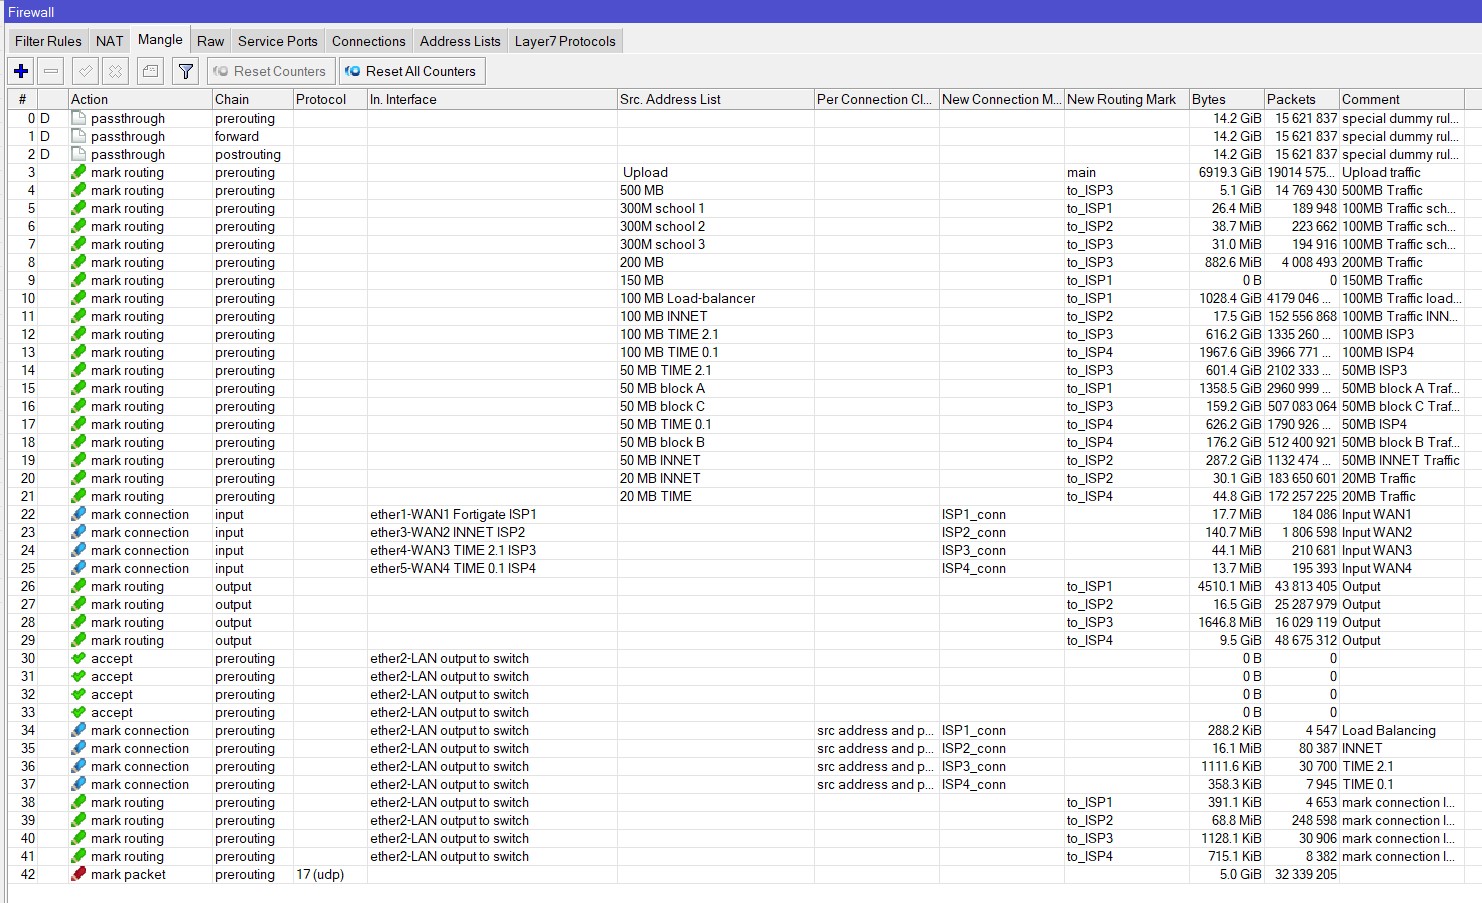Disable a rule using the X toolbar icon
This screenshot has height=903, width=1482.
pyautogui.click(x=117, y=70)
